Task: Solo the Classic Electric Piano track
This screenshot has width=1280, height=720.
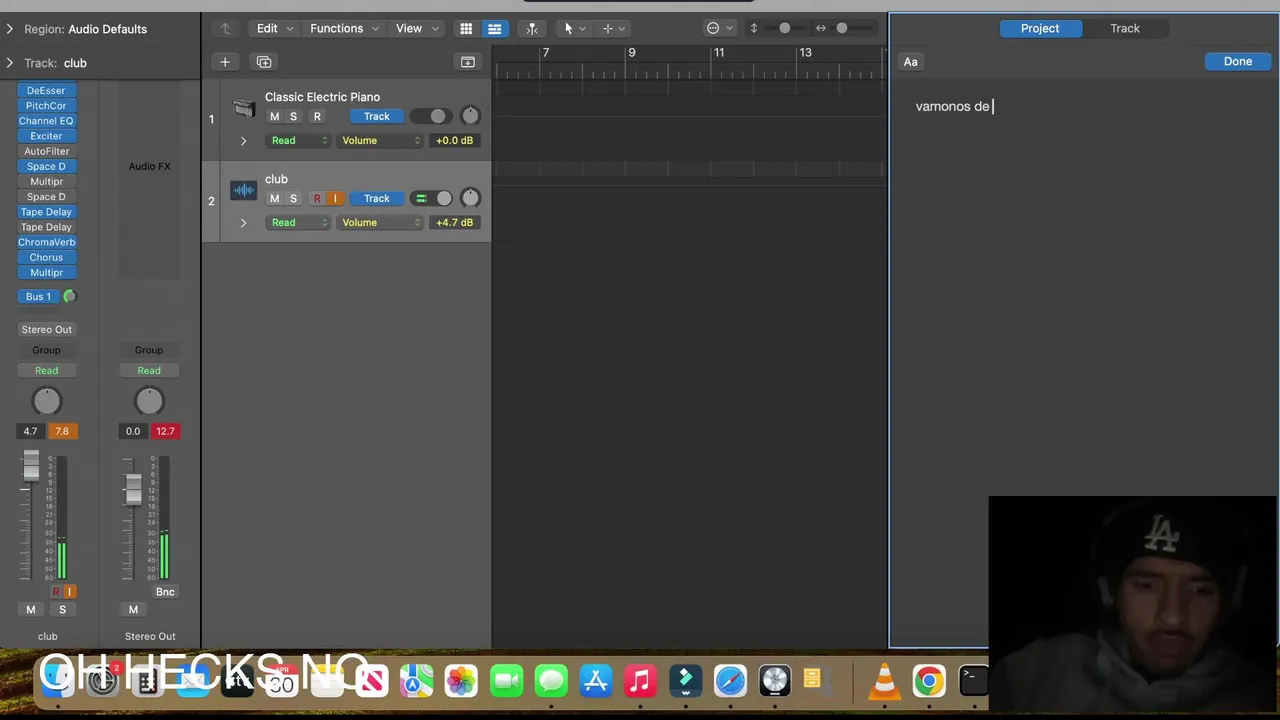Action: [x=293, y=116]
